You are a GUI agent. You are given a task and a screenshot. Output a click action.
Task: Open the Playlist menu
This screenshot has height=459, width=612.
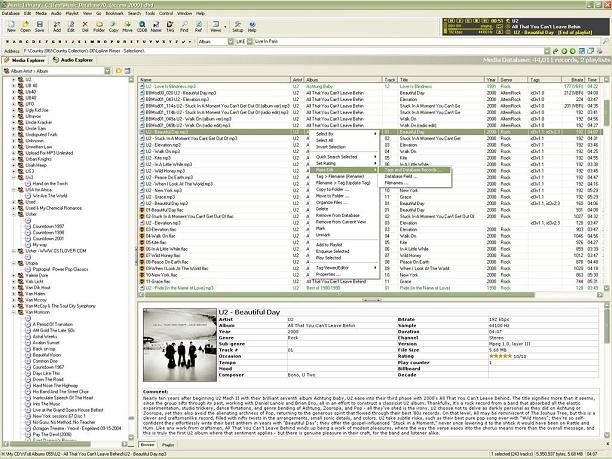pos(72,13)
